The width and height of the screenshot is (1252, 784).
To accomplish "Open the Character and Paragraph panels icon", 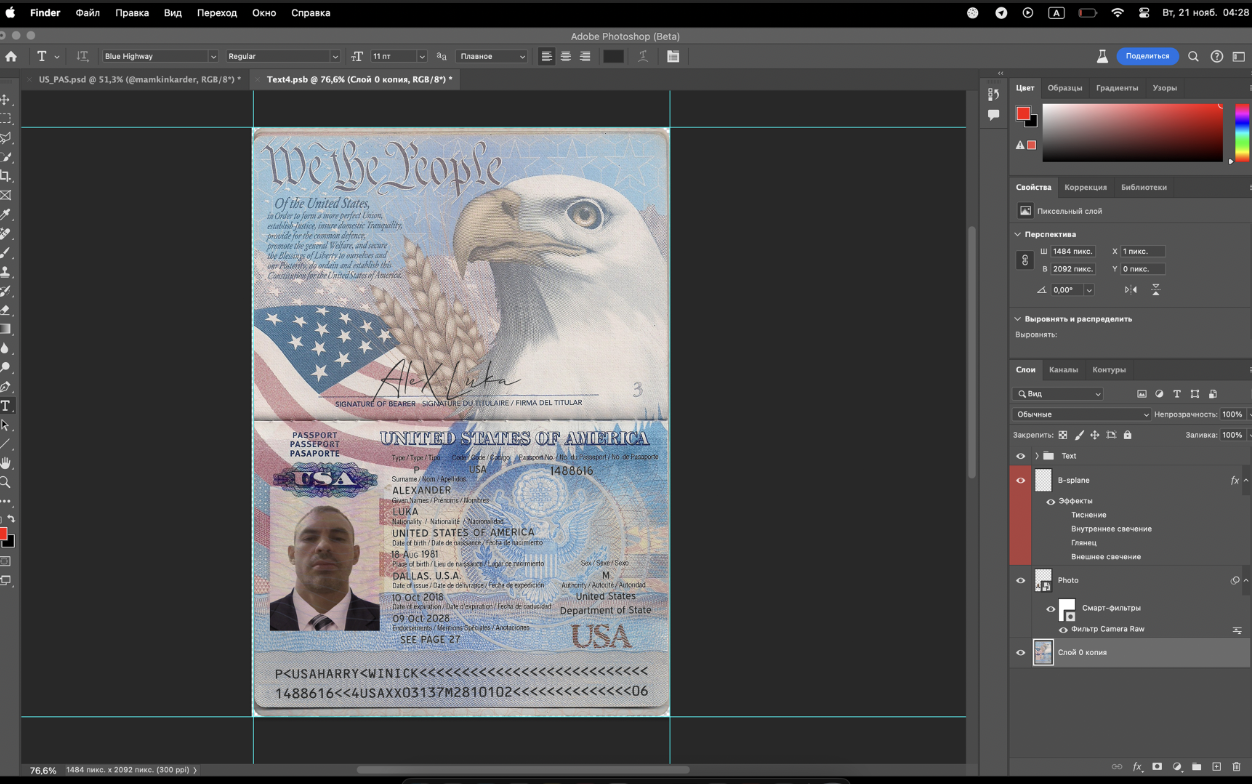I will pos(673,57).
